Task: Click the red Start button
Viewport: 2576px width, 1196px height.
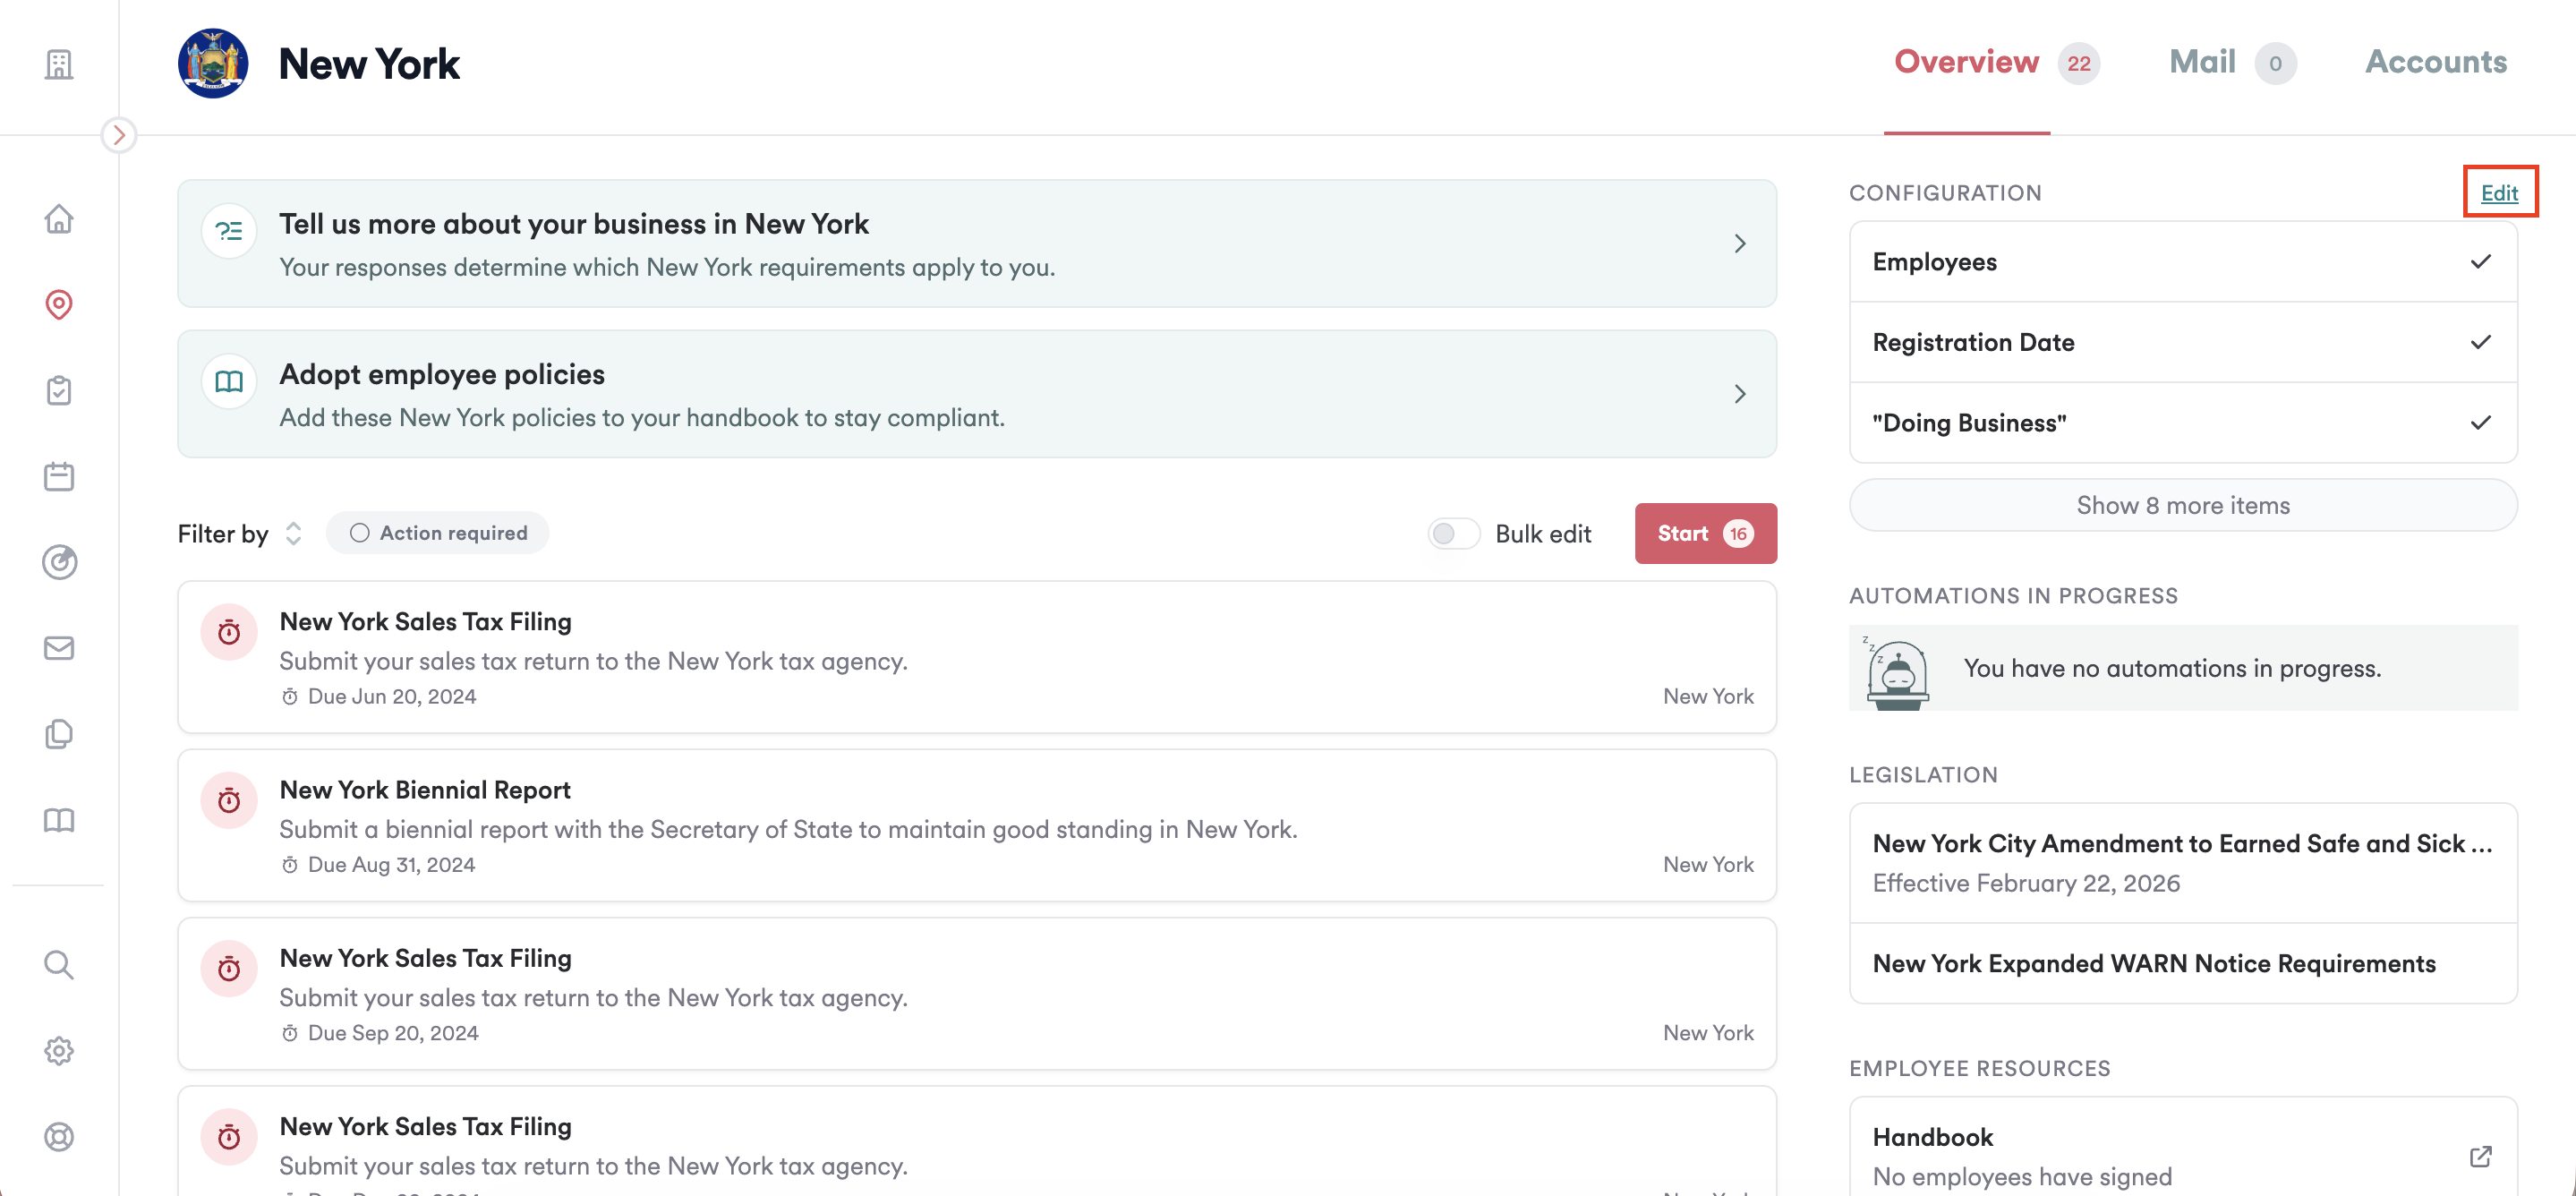Action: tap(1705, 534)
